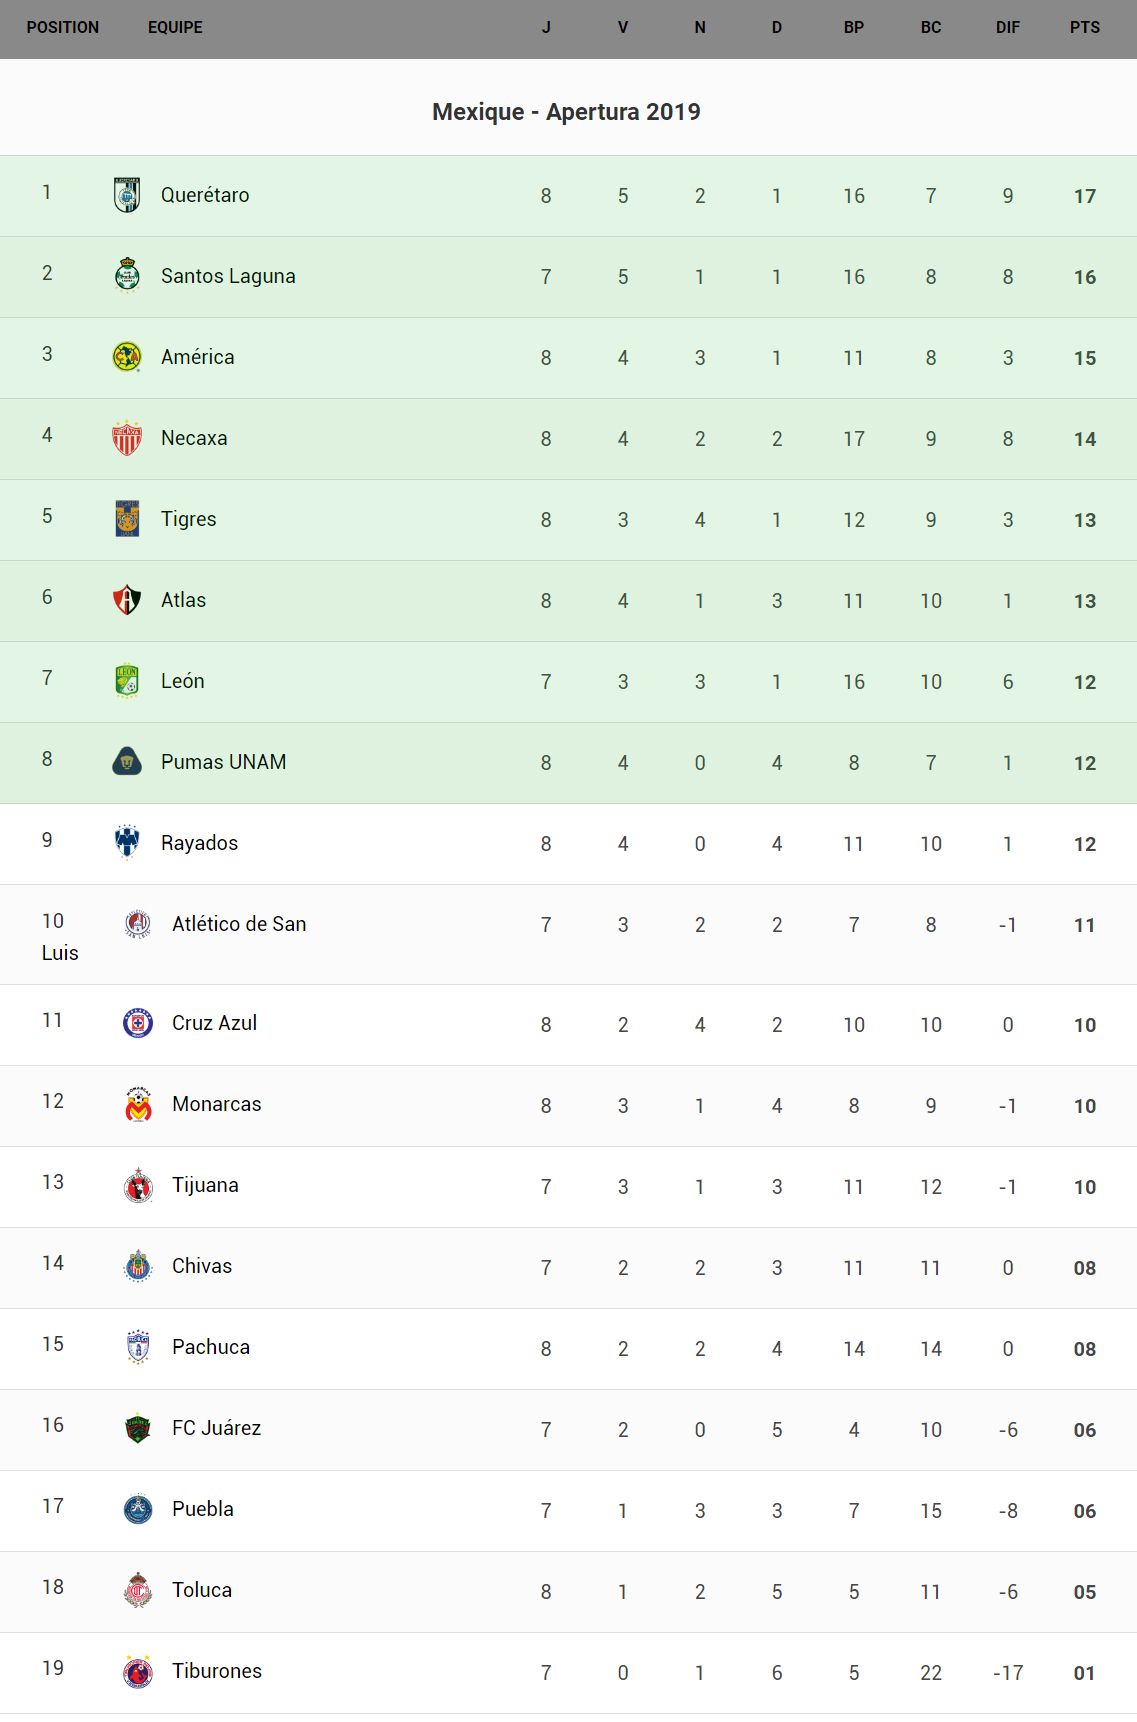Click the Pumas UNAM logo
This screenshot has width=1137, height=1722.
pyautogui.click(x=127, y=762)
